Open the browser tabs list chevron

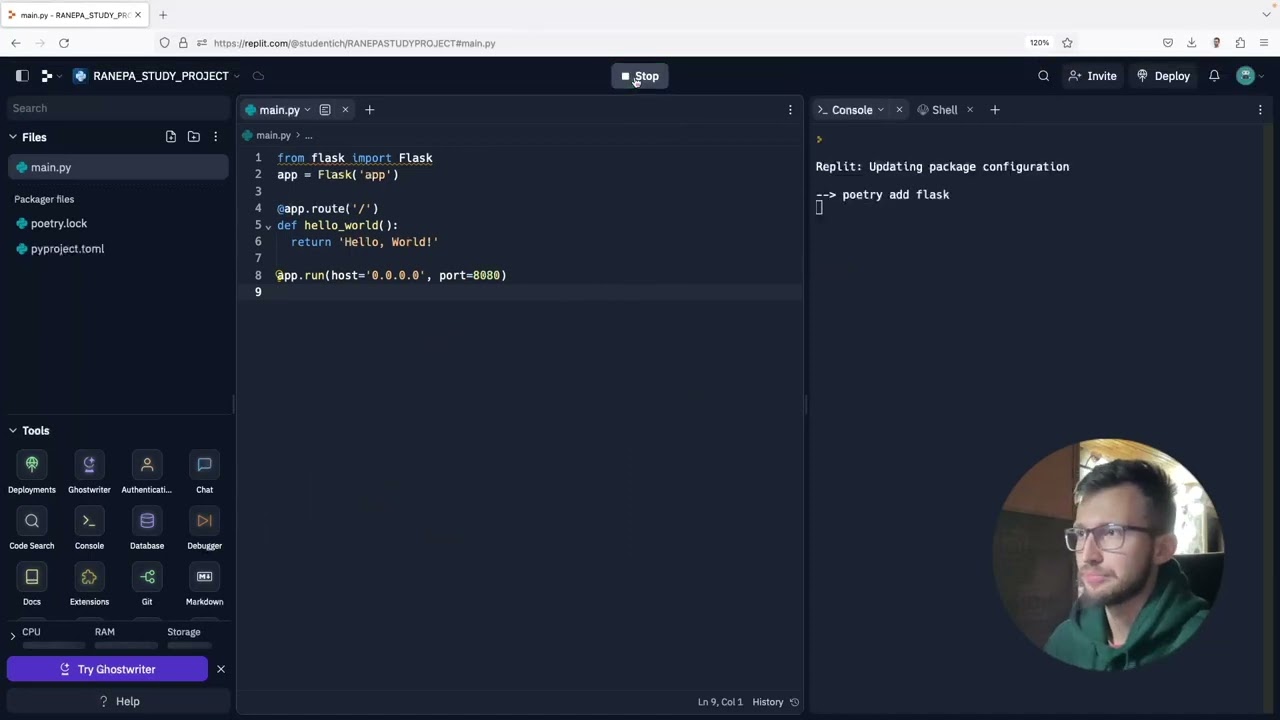(x=1266, y=15)
